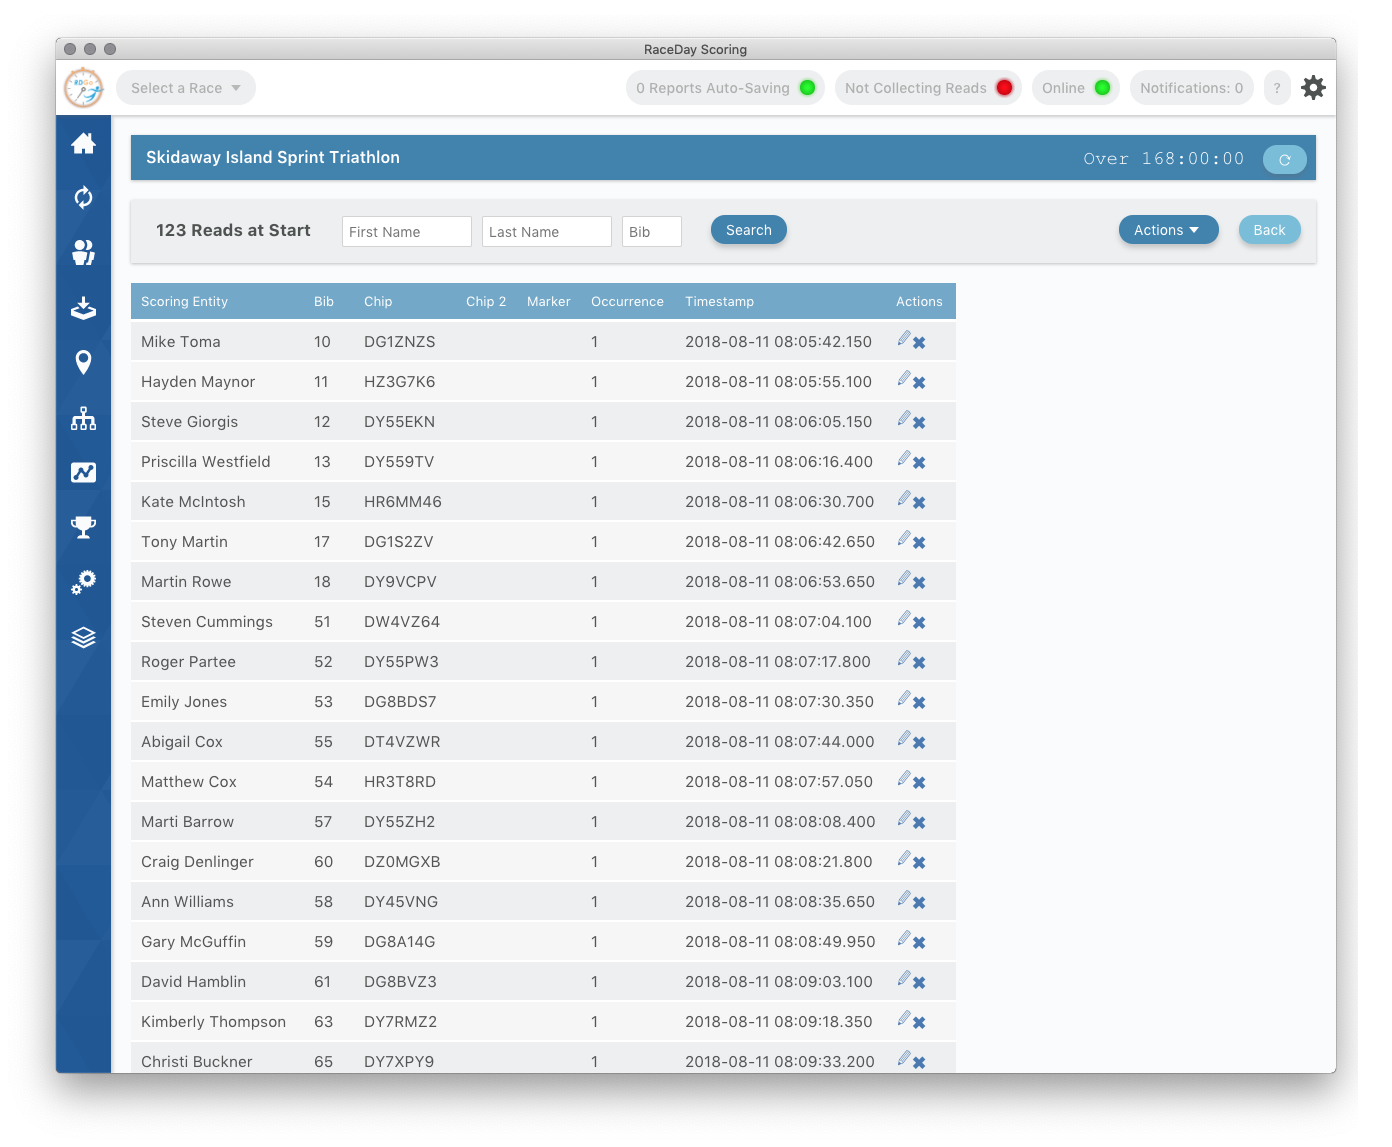Edit Emily Jones's read
Screen dimensions: 1392x1147
coord(904,698)
